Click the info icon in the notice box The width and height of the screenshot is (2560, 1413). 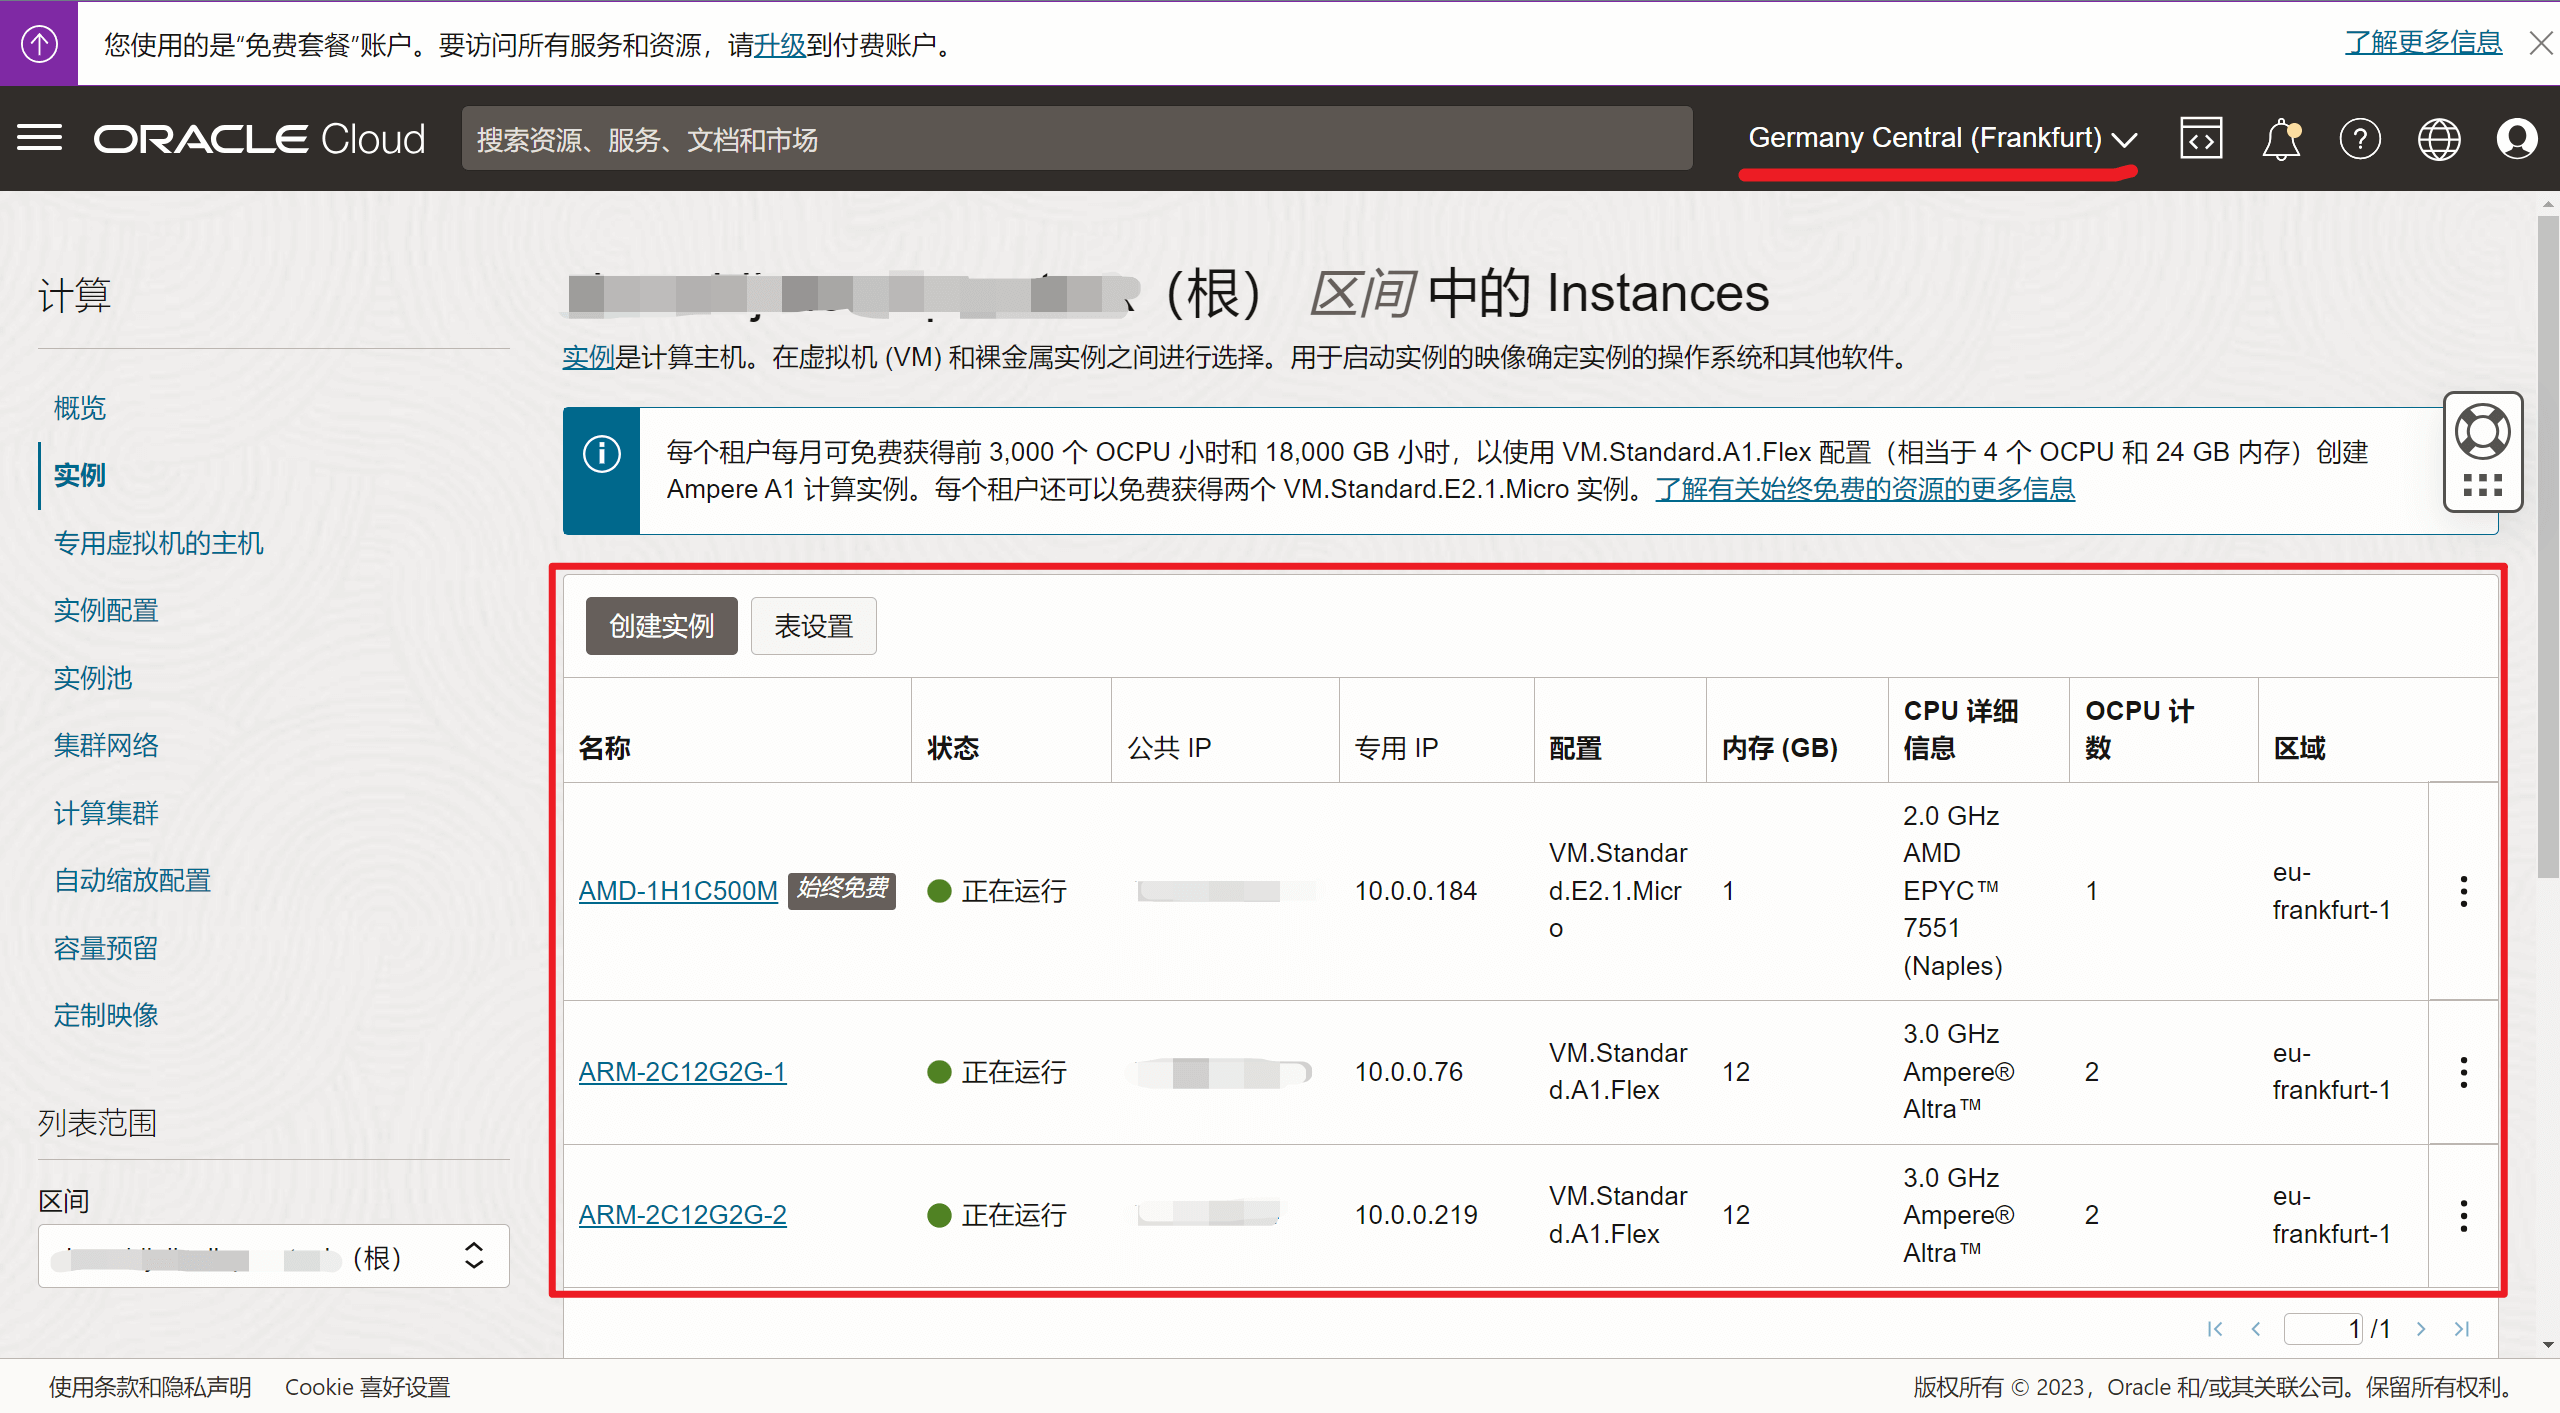tap(601, 454)
